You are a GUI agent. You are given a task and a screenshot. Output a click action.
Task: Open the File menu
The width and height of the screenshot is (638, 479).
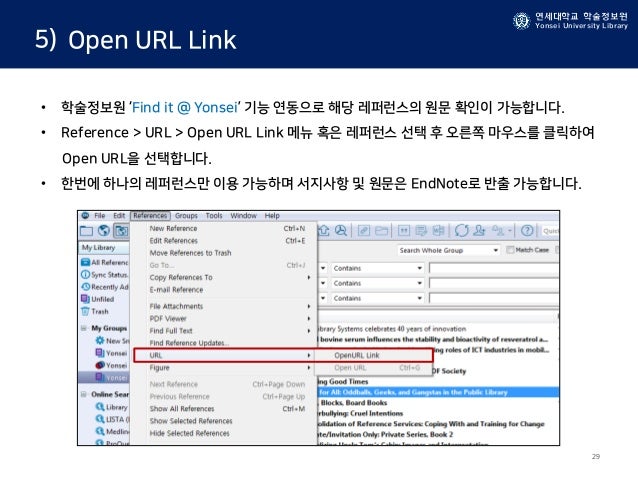(x=100, y=216)
